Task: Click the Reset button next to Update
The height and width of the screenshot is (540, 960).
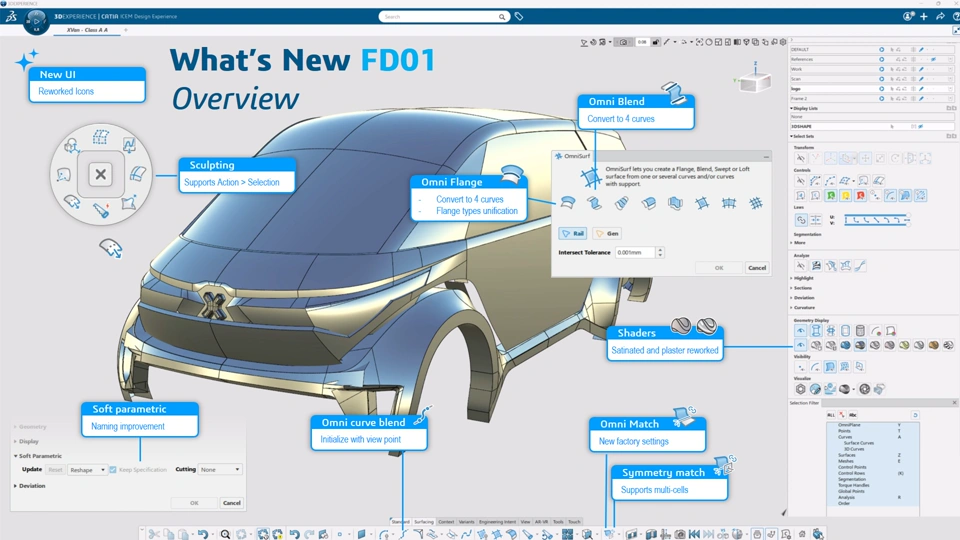Action: 55,470
